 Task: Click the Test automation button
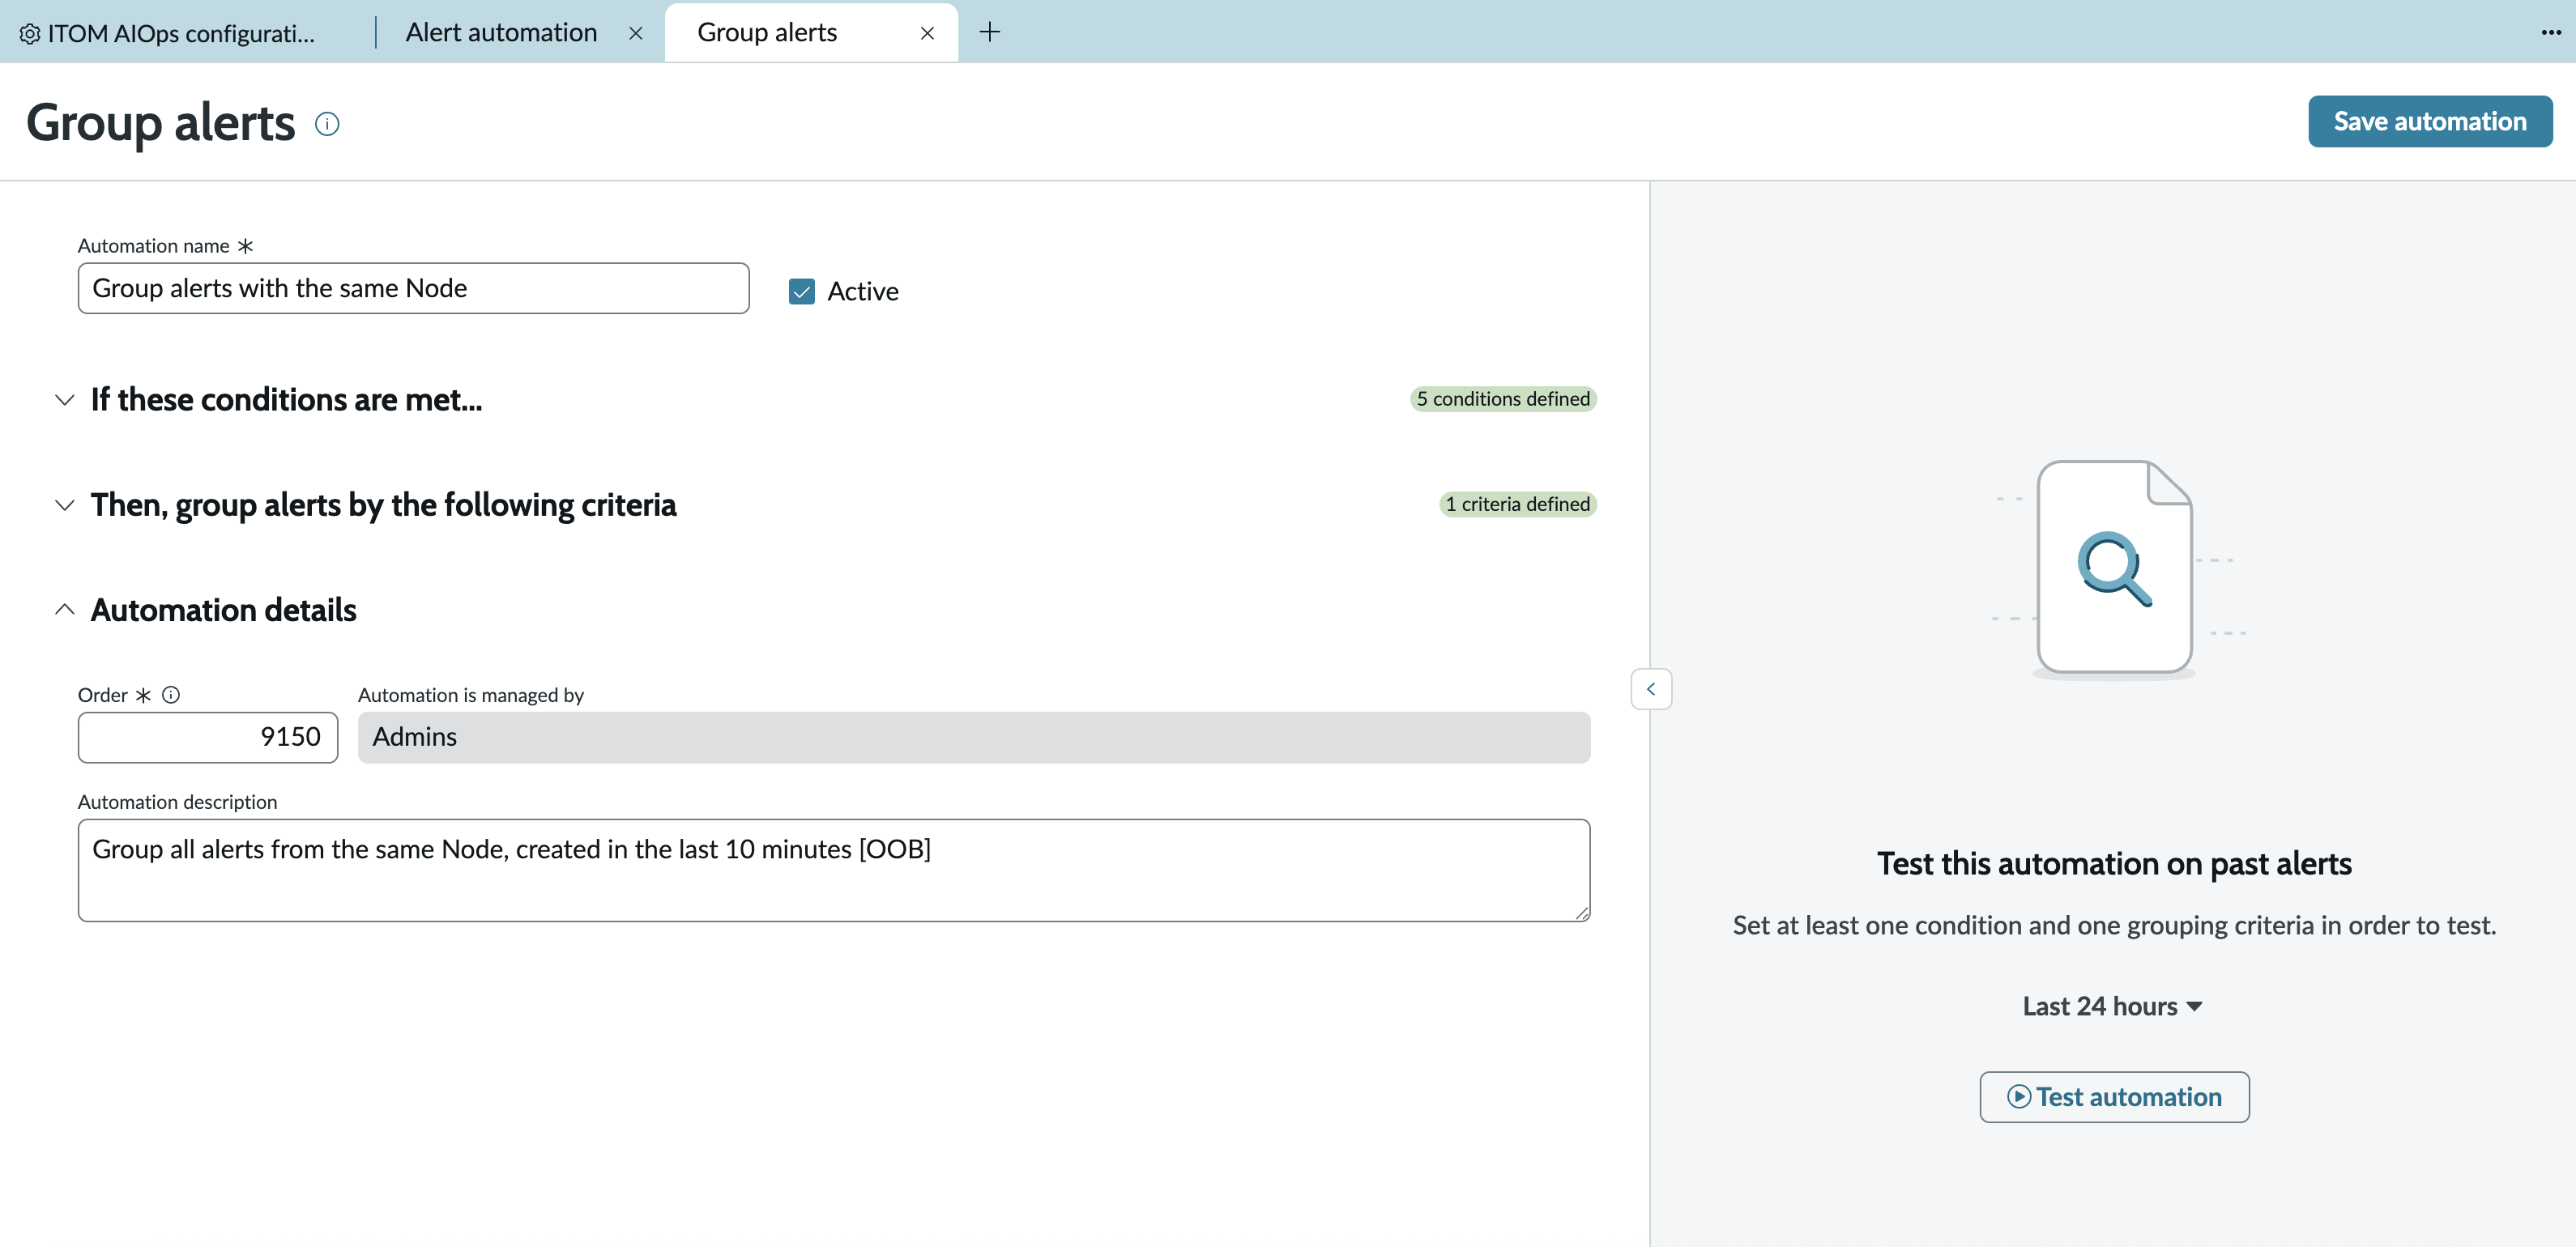click(2113, 1097)
